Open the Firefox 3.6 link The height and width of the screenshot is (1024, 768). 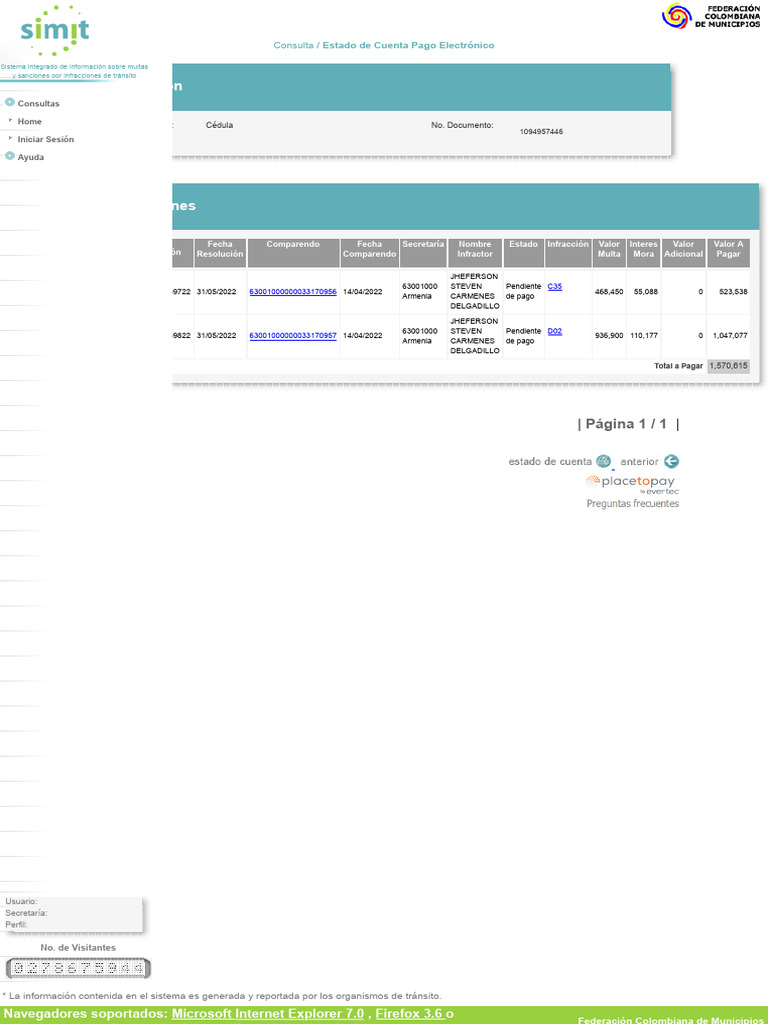[409, 1014]
